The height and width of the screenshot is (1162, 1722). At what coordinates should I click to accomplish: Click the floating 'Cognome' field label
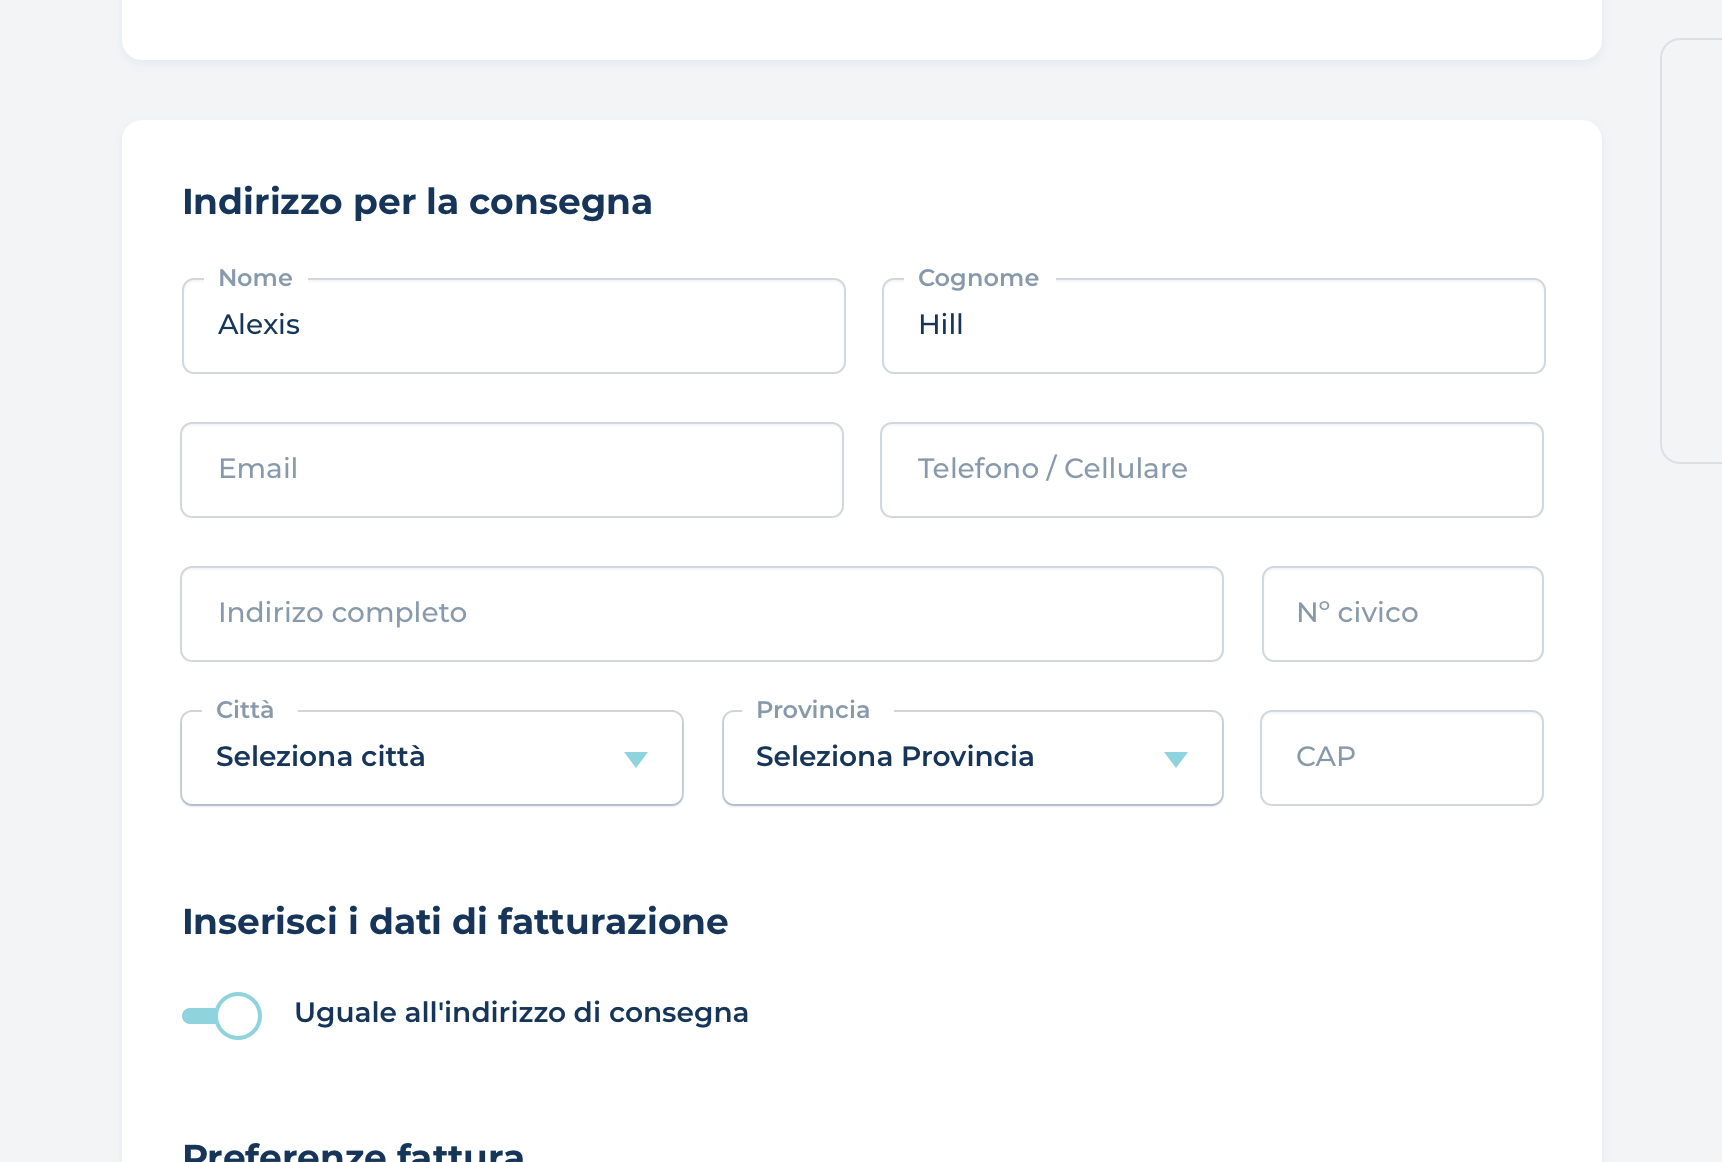click(978, 278)
